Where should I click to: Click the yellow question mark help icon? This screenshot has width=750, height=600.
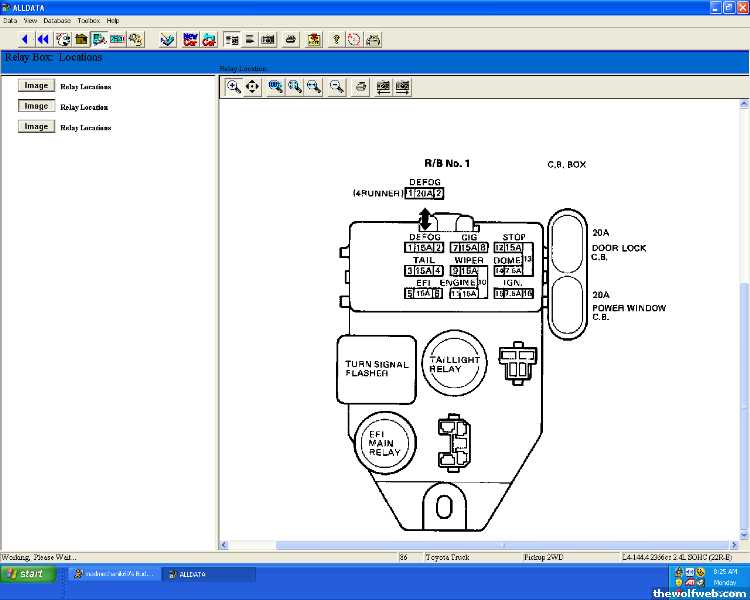click(336, 39)
